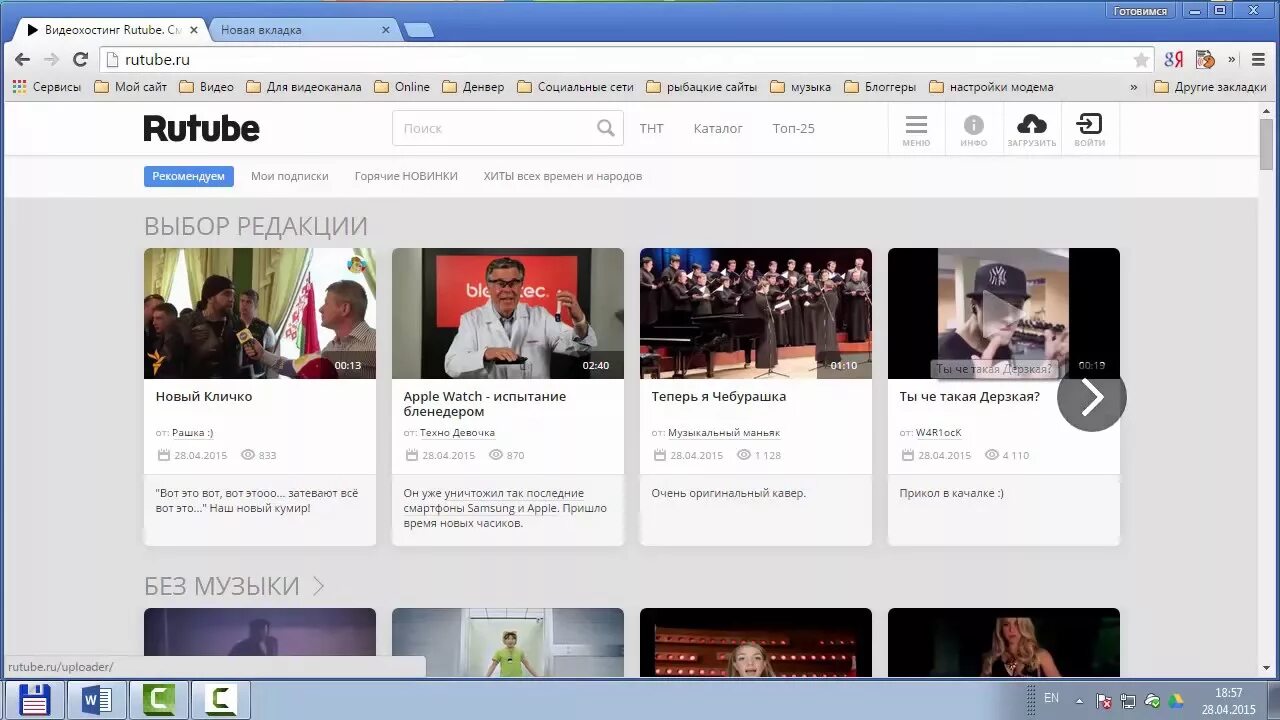Click the browser forward arrow

[51, 60]
